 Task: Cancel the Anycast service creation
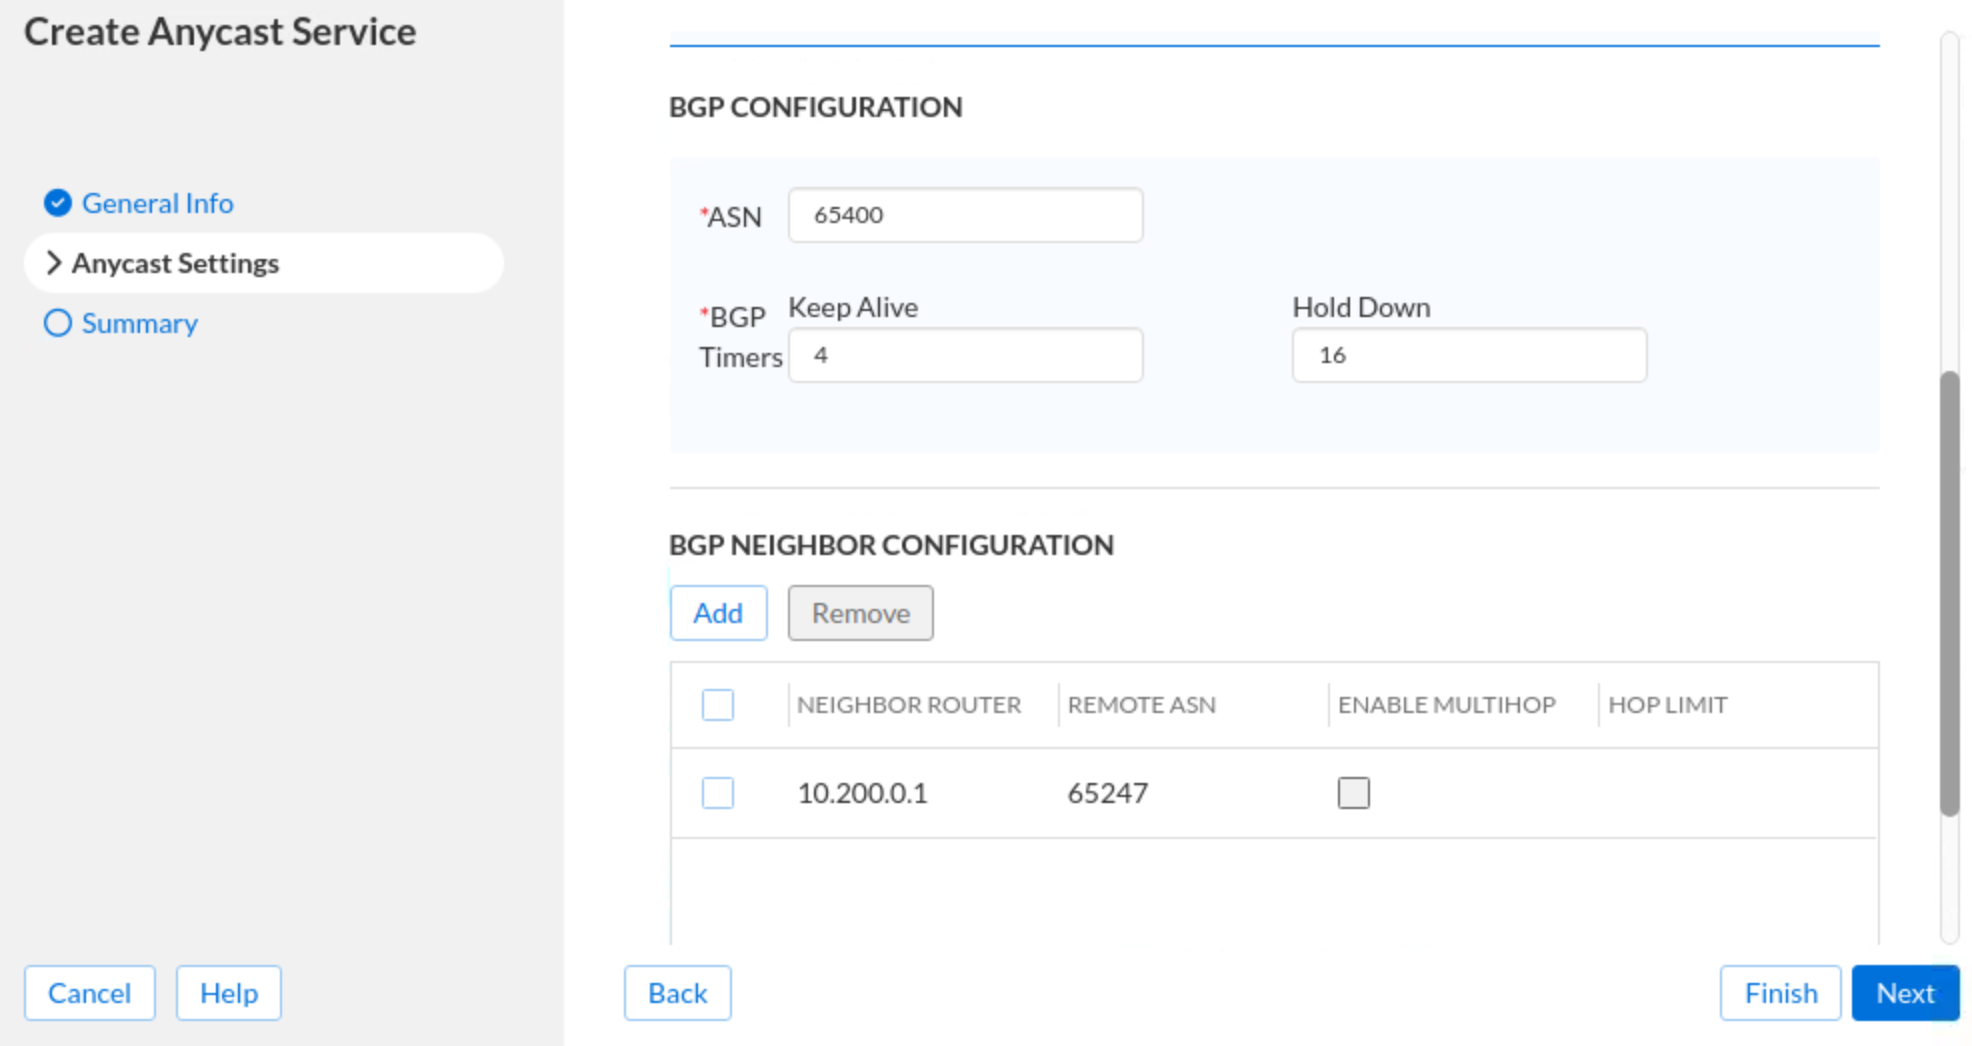point(90,993)
